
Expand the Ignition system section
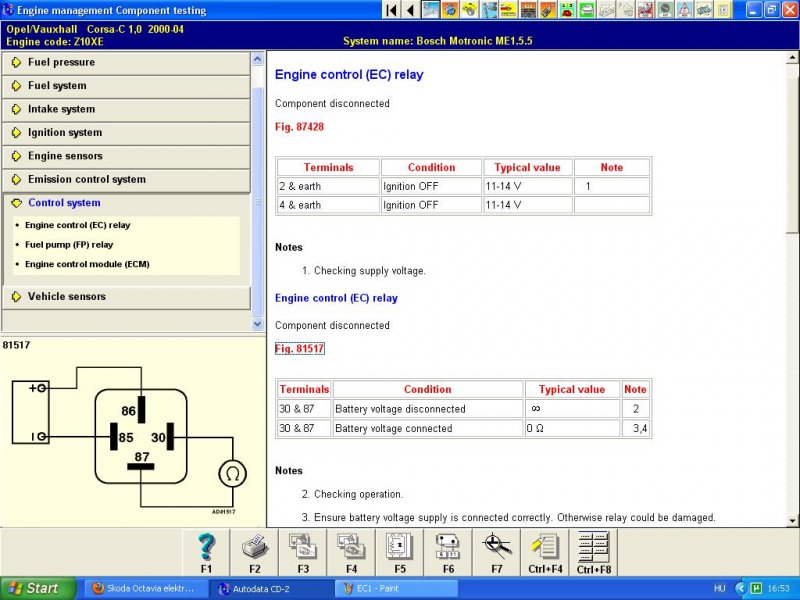[126, 133]
